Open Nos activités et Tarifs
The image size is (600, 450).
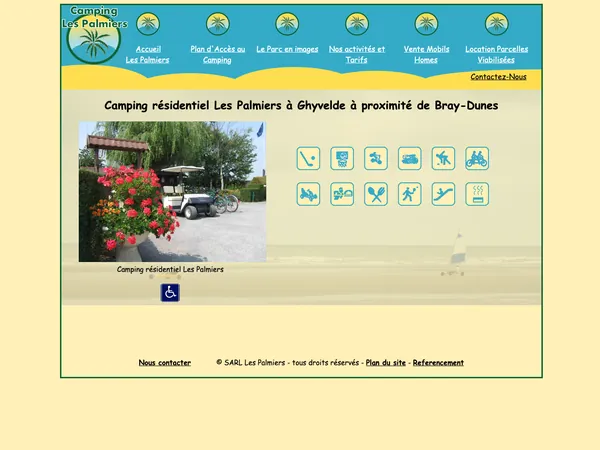click(x=357, y=54)
